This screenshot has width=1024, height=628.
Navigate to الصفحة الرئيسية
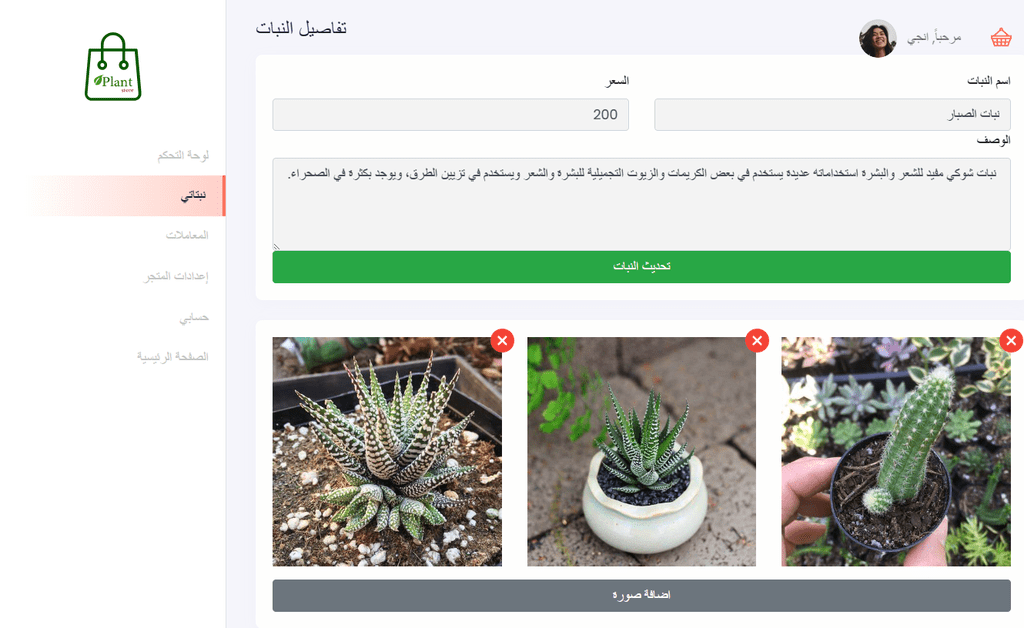pos(172,356)
